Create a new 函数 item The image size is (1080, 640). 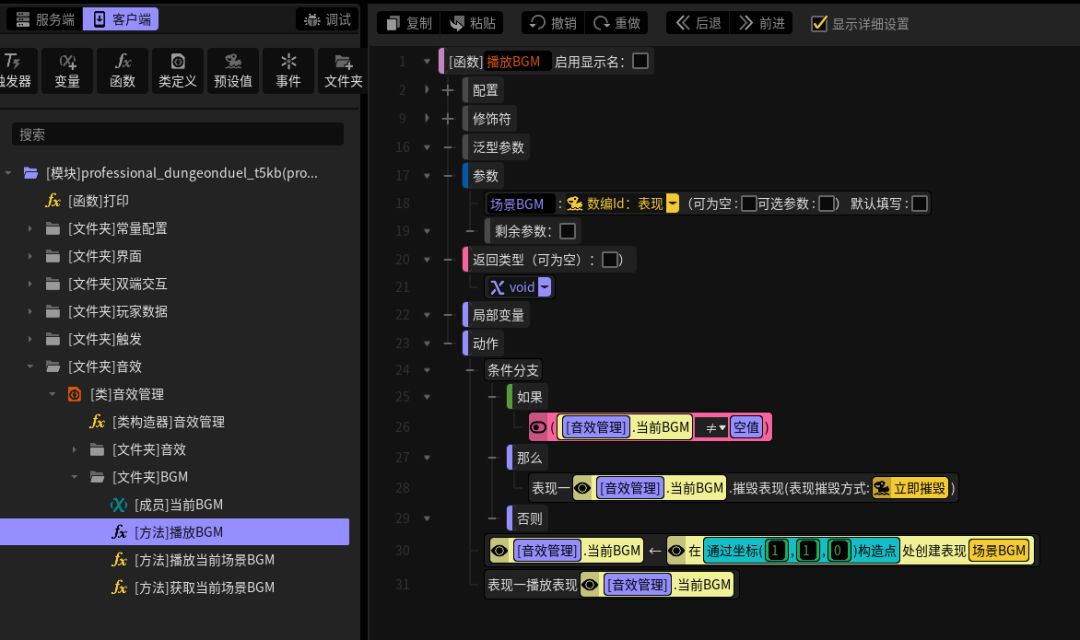click(x=123, y=70)
